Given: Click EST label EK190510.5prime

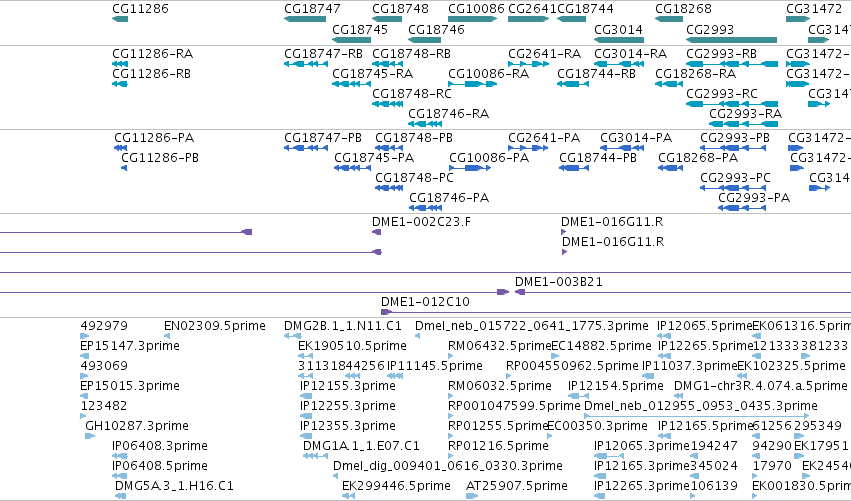Looking at the screenshot, I should pos(352,346).
